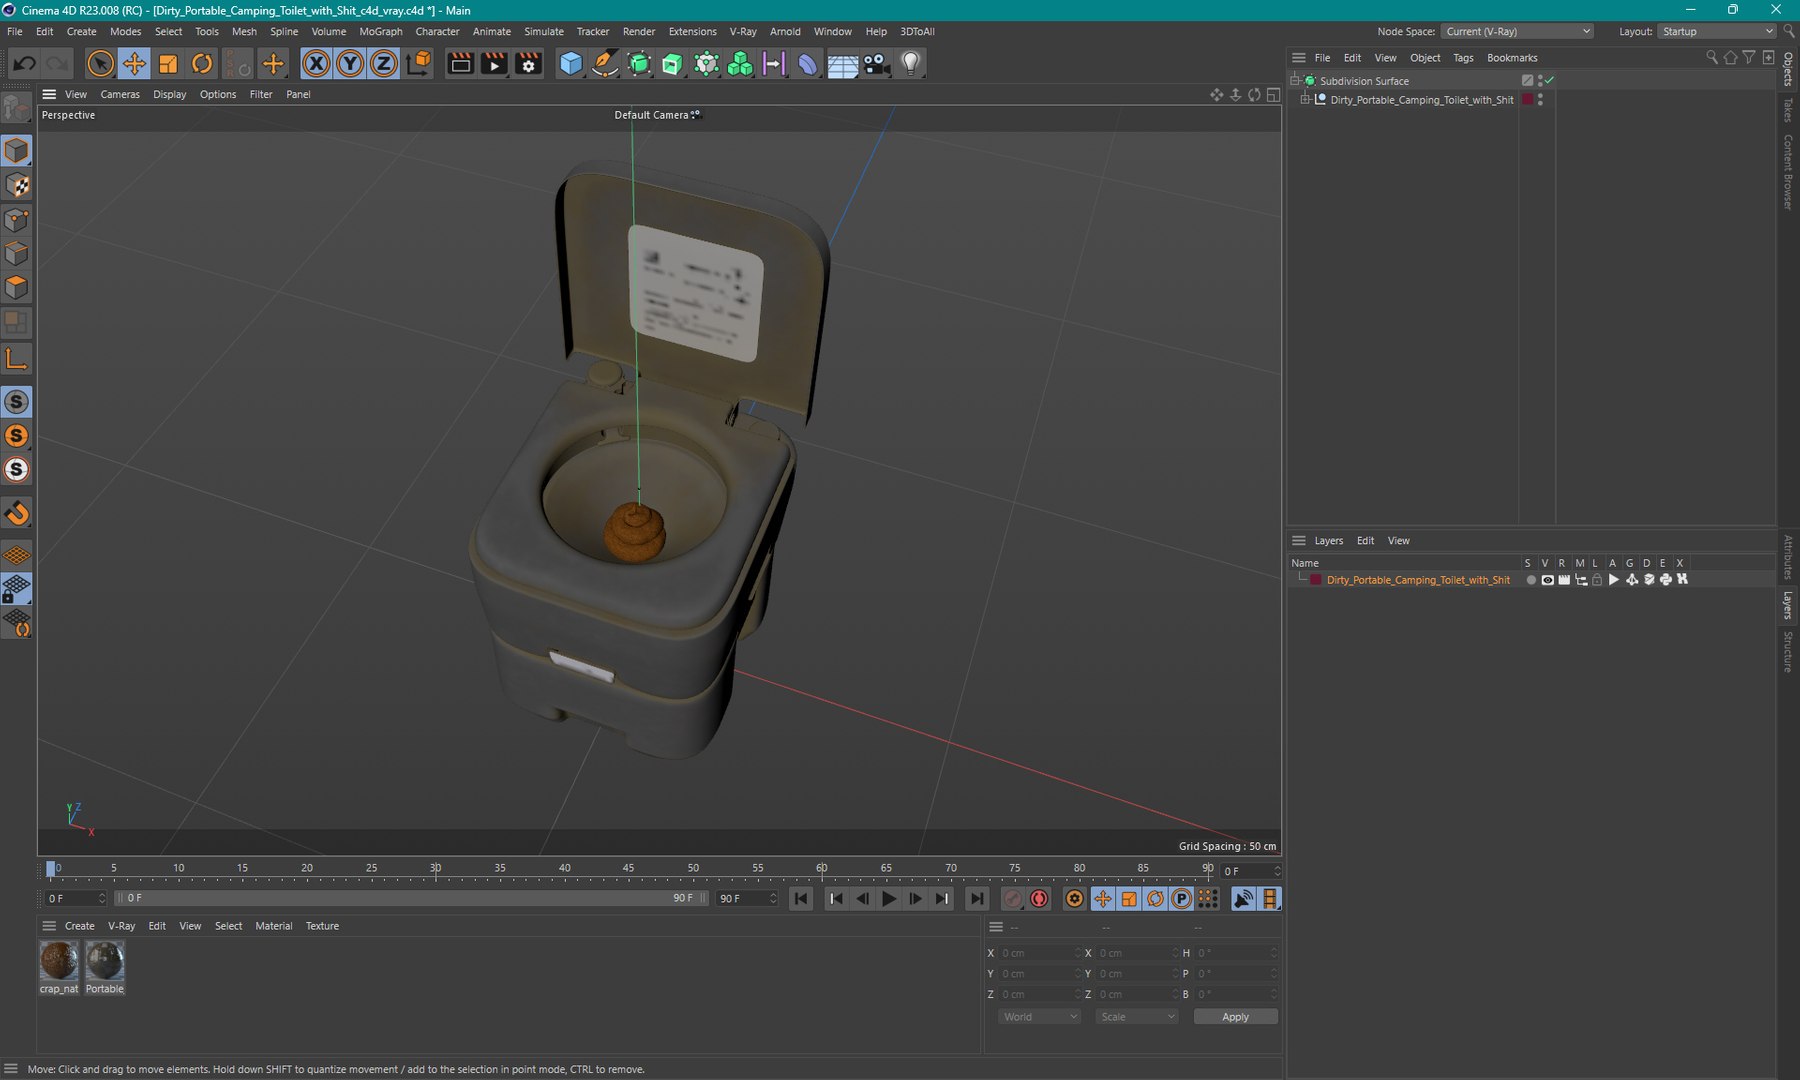Open the Takes side tab
This screenshot has height=1080, width=1800.
pos(1788,110)
